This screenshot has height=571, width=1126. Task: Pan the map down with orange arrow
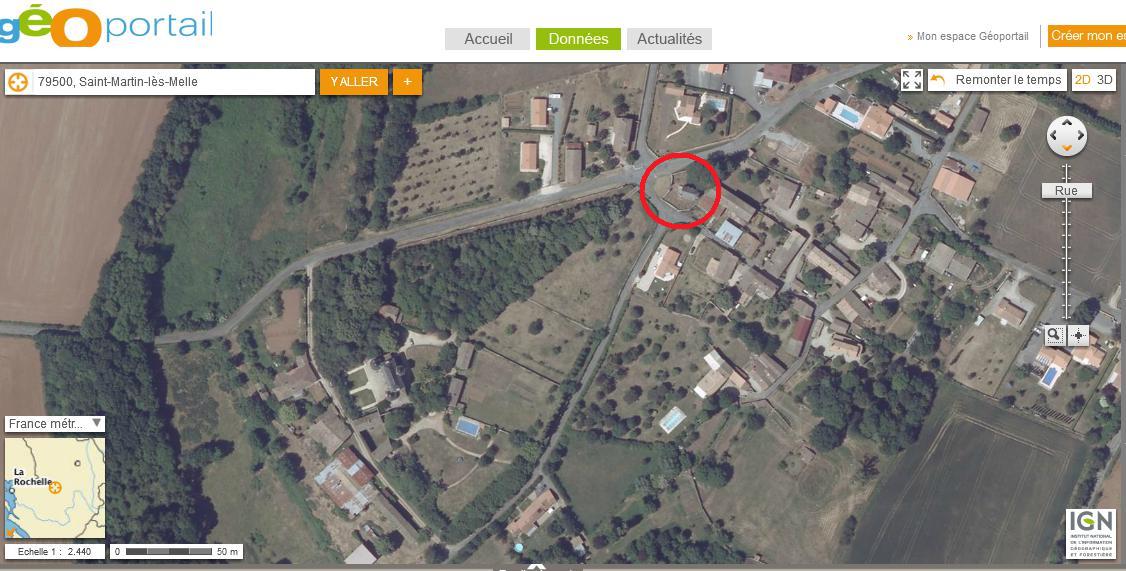tap(1066, 148)
